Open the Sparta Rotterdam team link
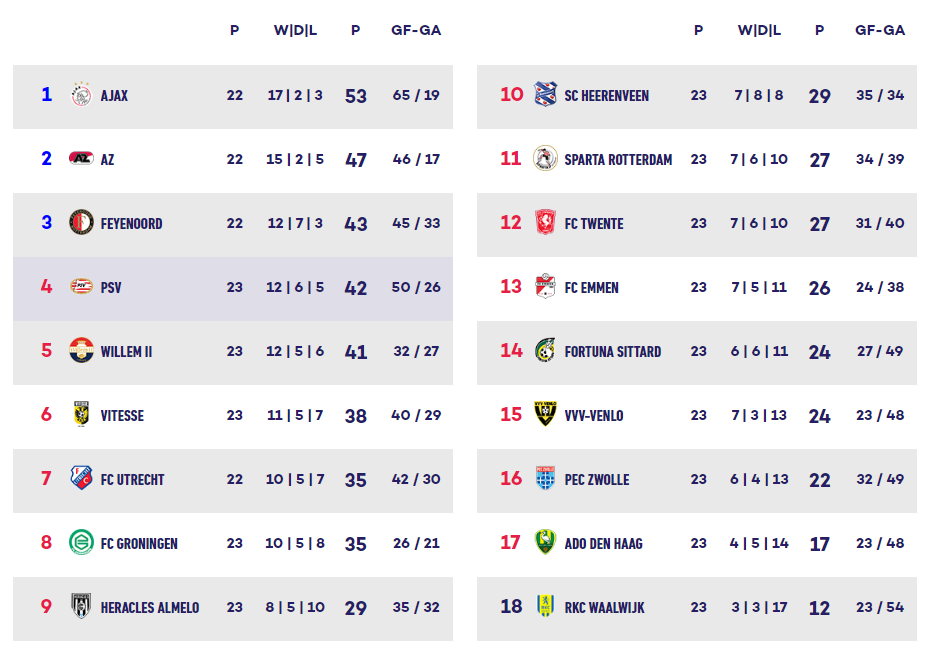The height and width of the screenshot is (650, 931). pyautogui.click(x=618, y=160)
